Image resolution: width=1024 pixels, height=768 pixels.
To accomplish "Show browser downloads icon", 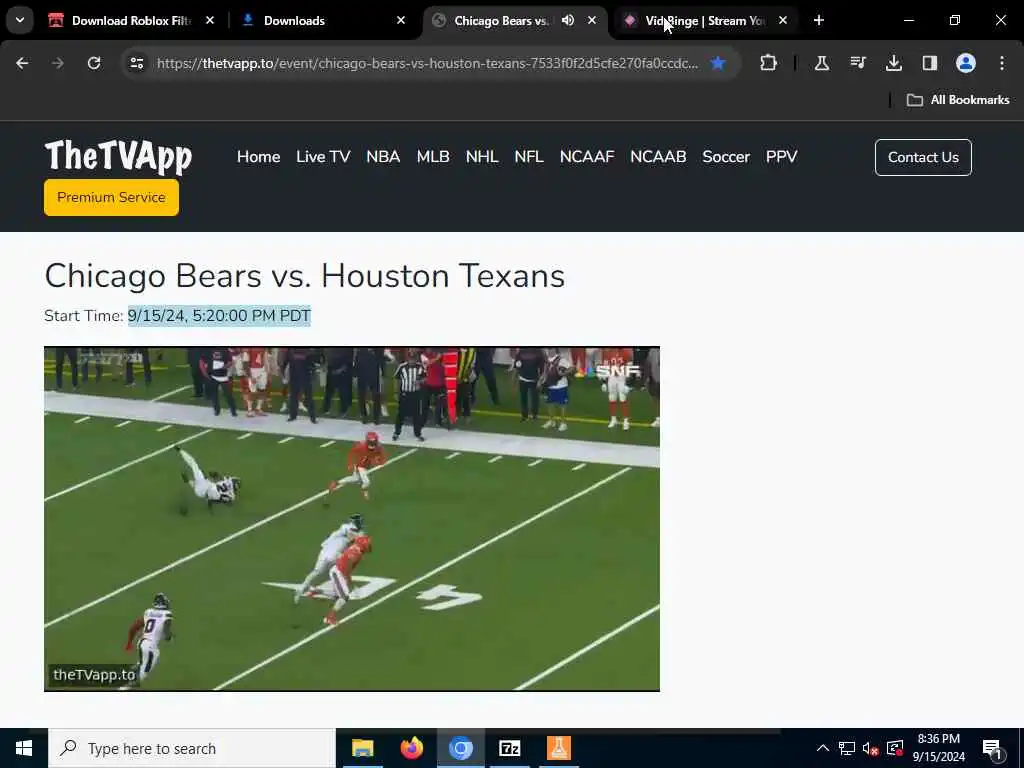I will [893, 63].
